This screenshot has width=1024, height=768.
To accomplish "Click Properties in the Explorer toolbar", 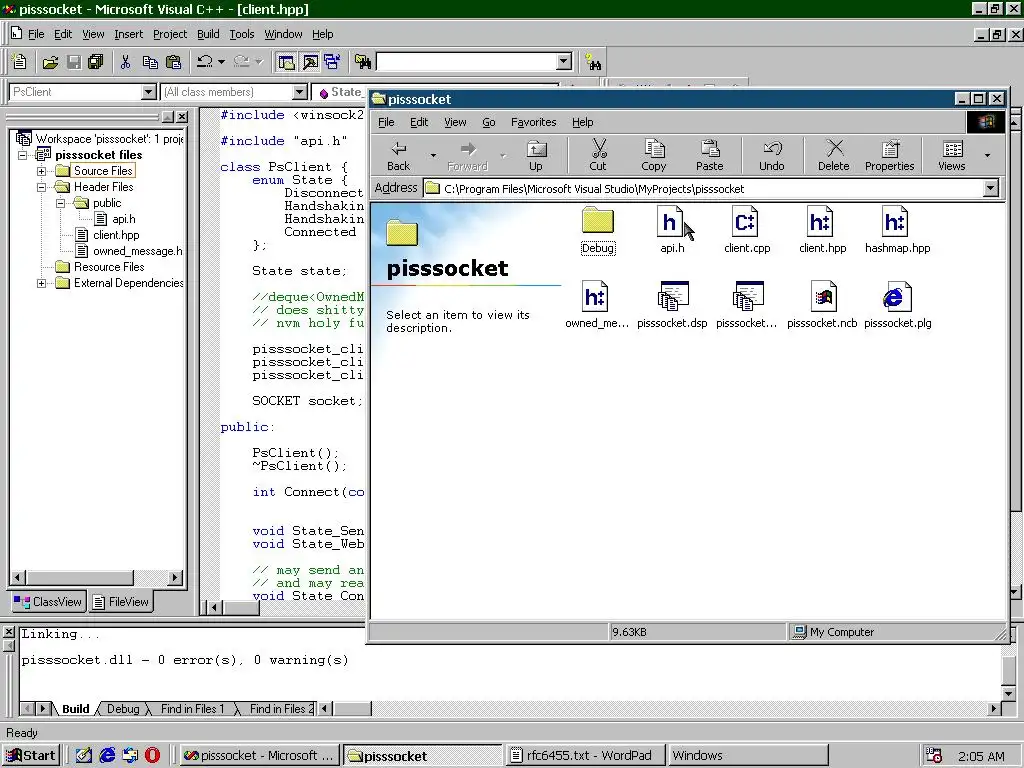I will [x=889, y=155].
